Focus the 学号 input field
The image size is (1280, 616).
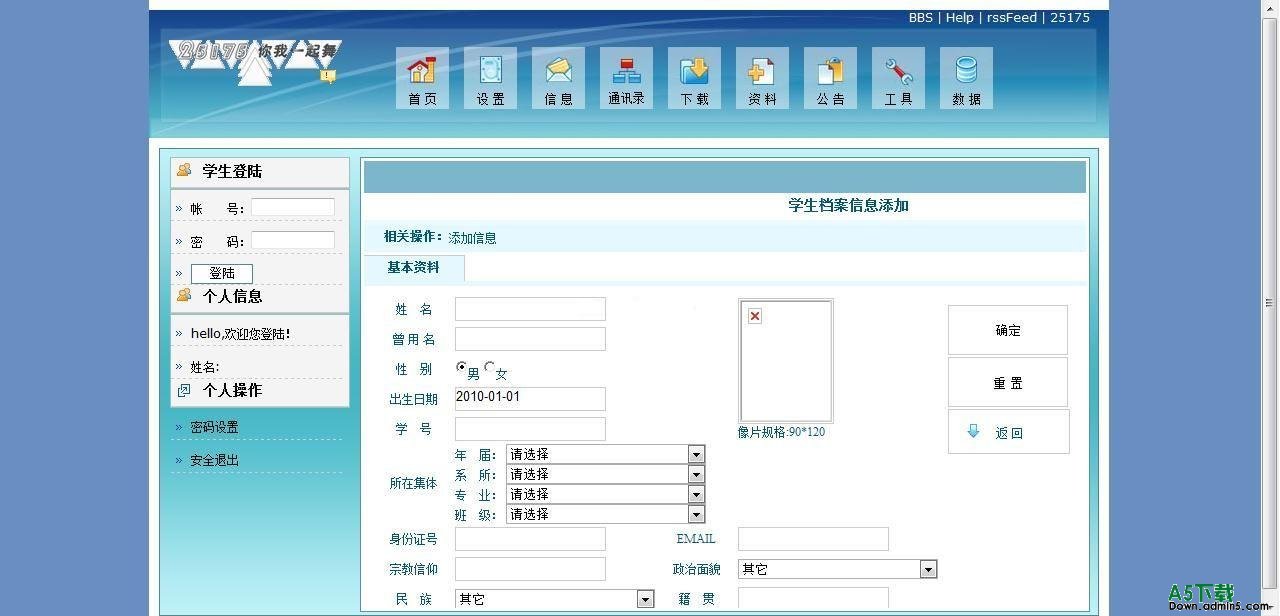pyautogui.click(x=530, y=429)
